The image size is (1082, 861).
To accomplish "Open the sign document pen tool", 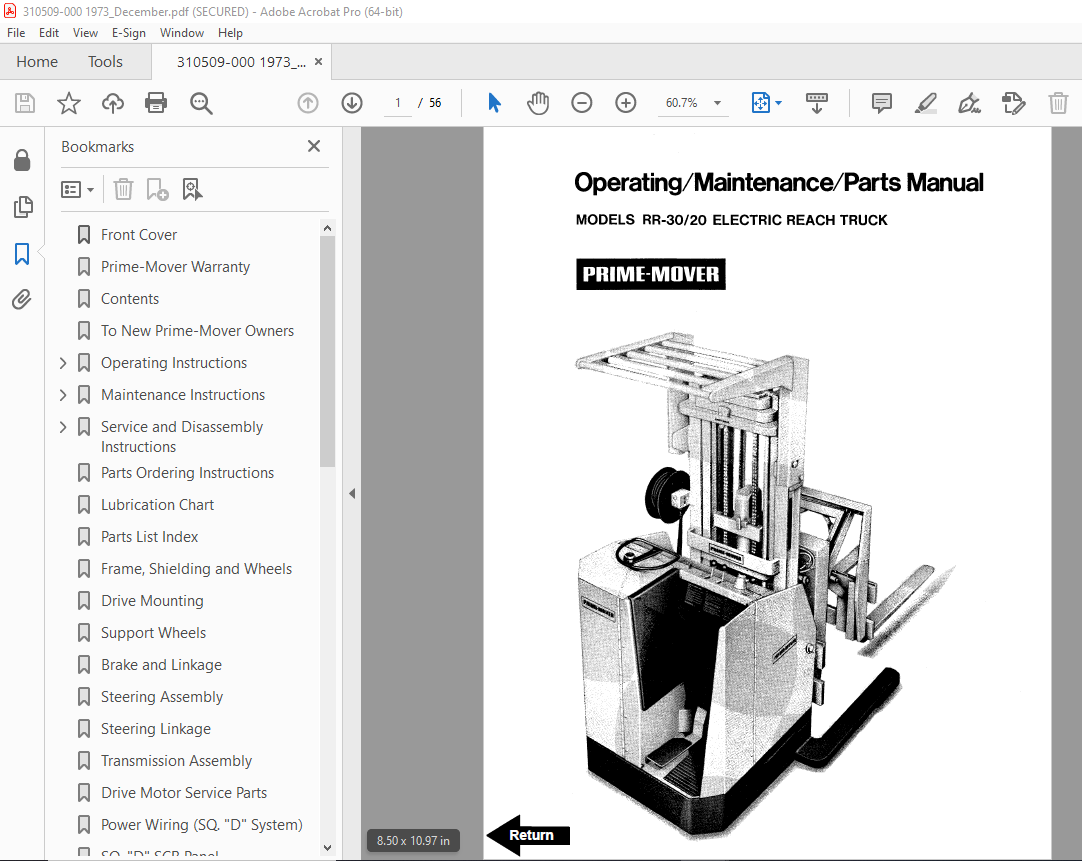I will [970, 103].
